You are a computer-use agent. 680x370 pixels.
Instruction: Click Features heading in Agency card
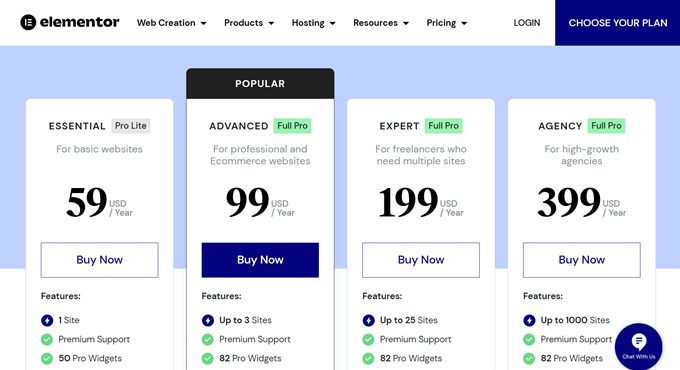click(x=543, y=296)
